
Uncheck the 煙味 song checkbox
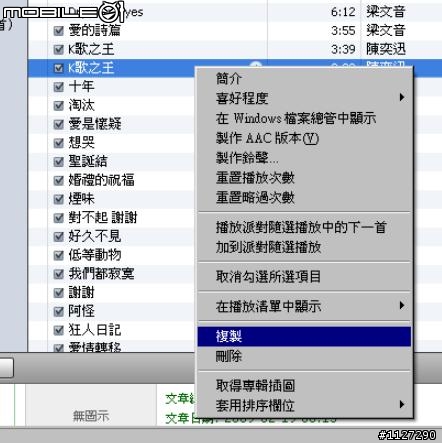(x=58, y=199)
